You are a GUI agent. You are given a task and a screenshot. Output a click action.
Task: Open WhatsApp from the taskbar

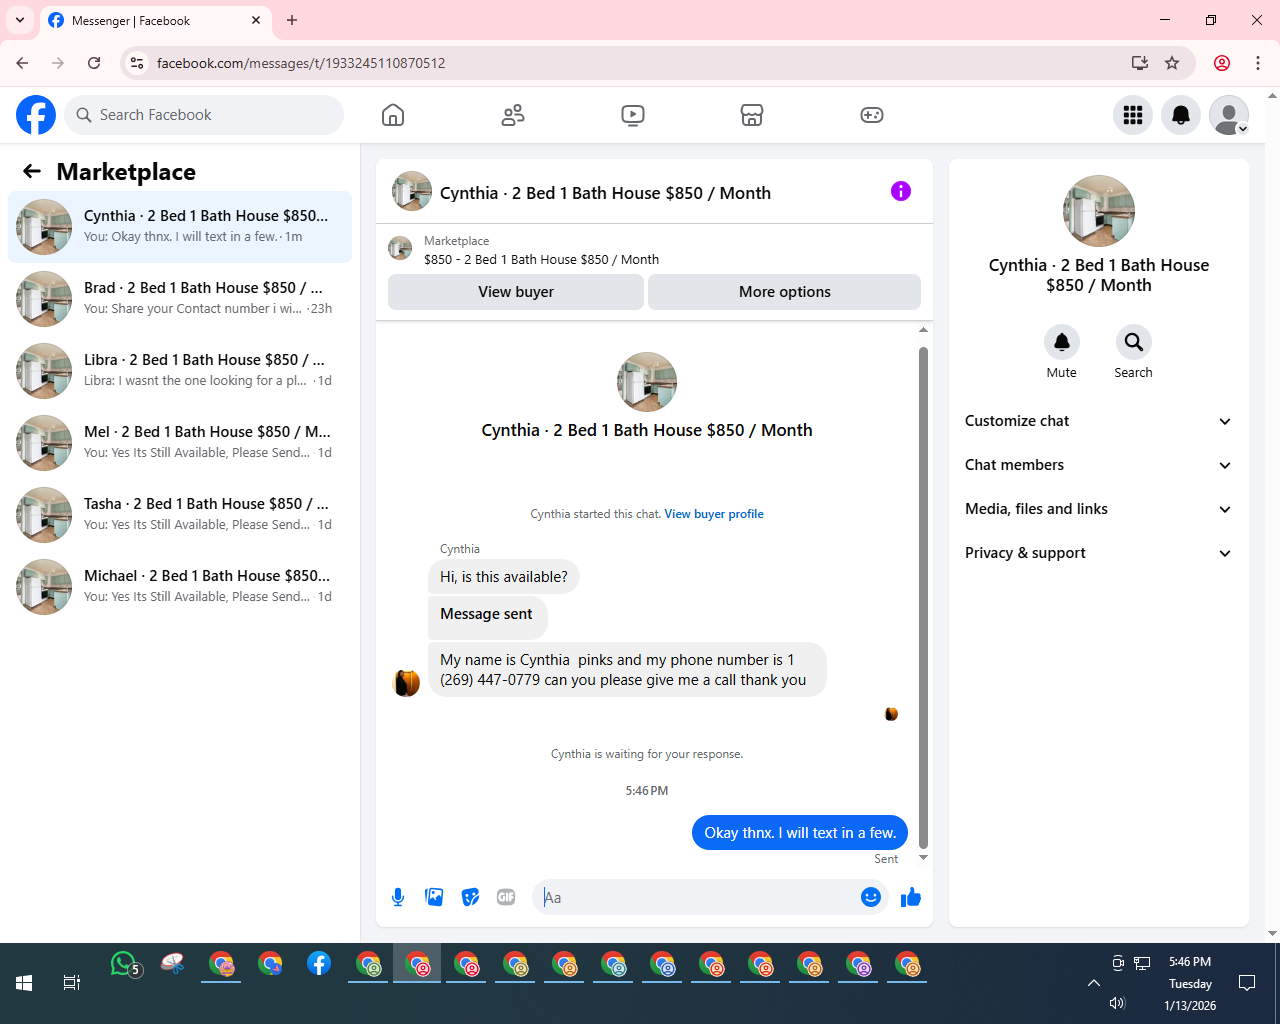pyautogui.click(x=124, y=964)
